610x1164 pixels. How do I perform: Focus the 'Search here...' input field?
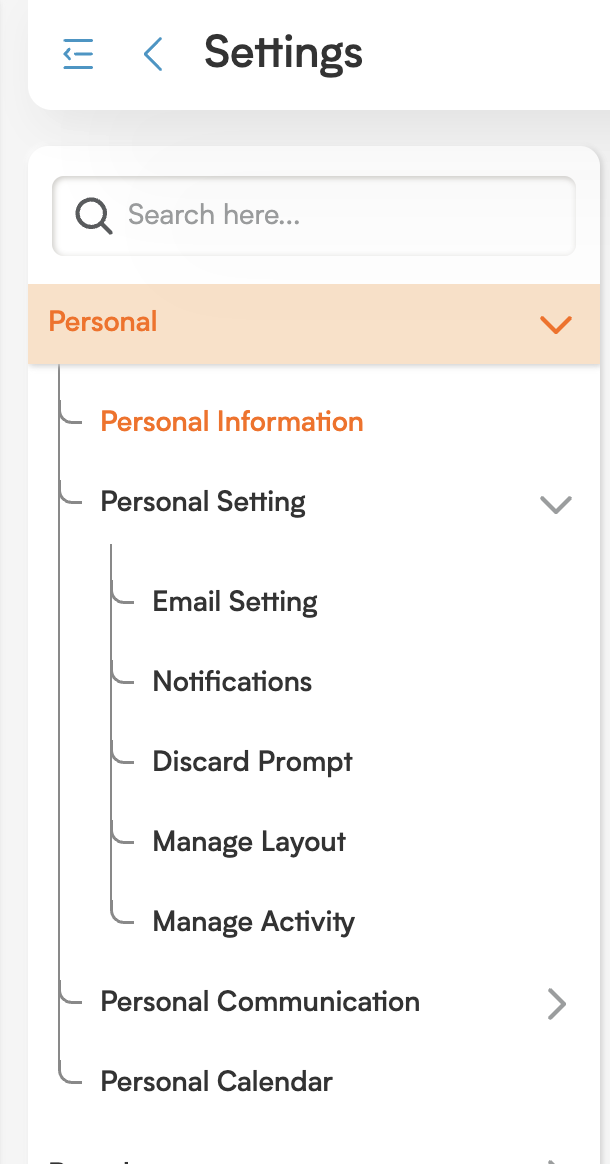(x=314, y=216)
